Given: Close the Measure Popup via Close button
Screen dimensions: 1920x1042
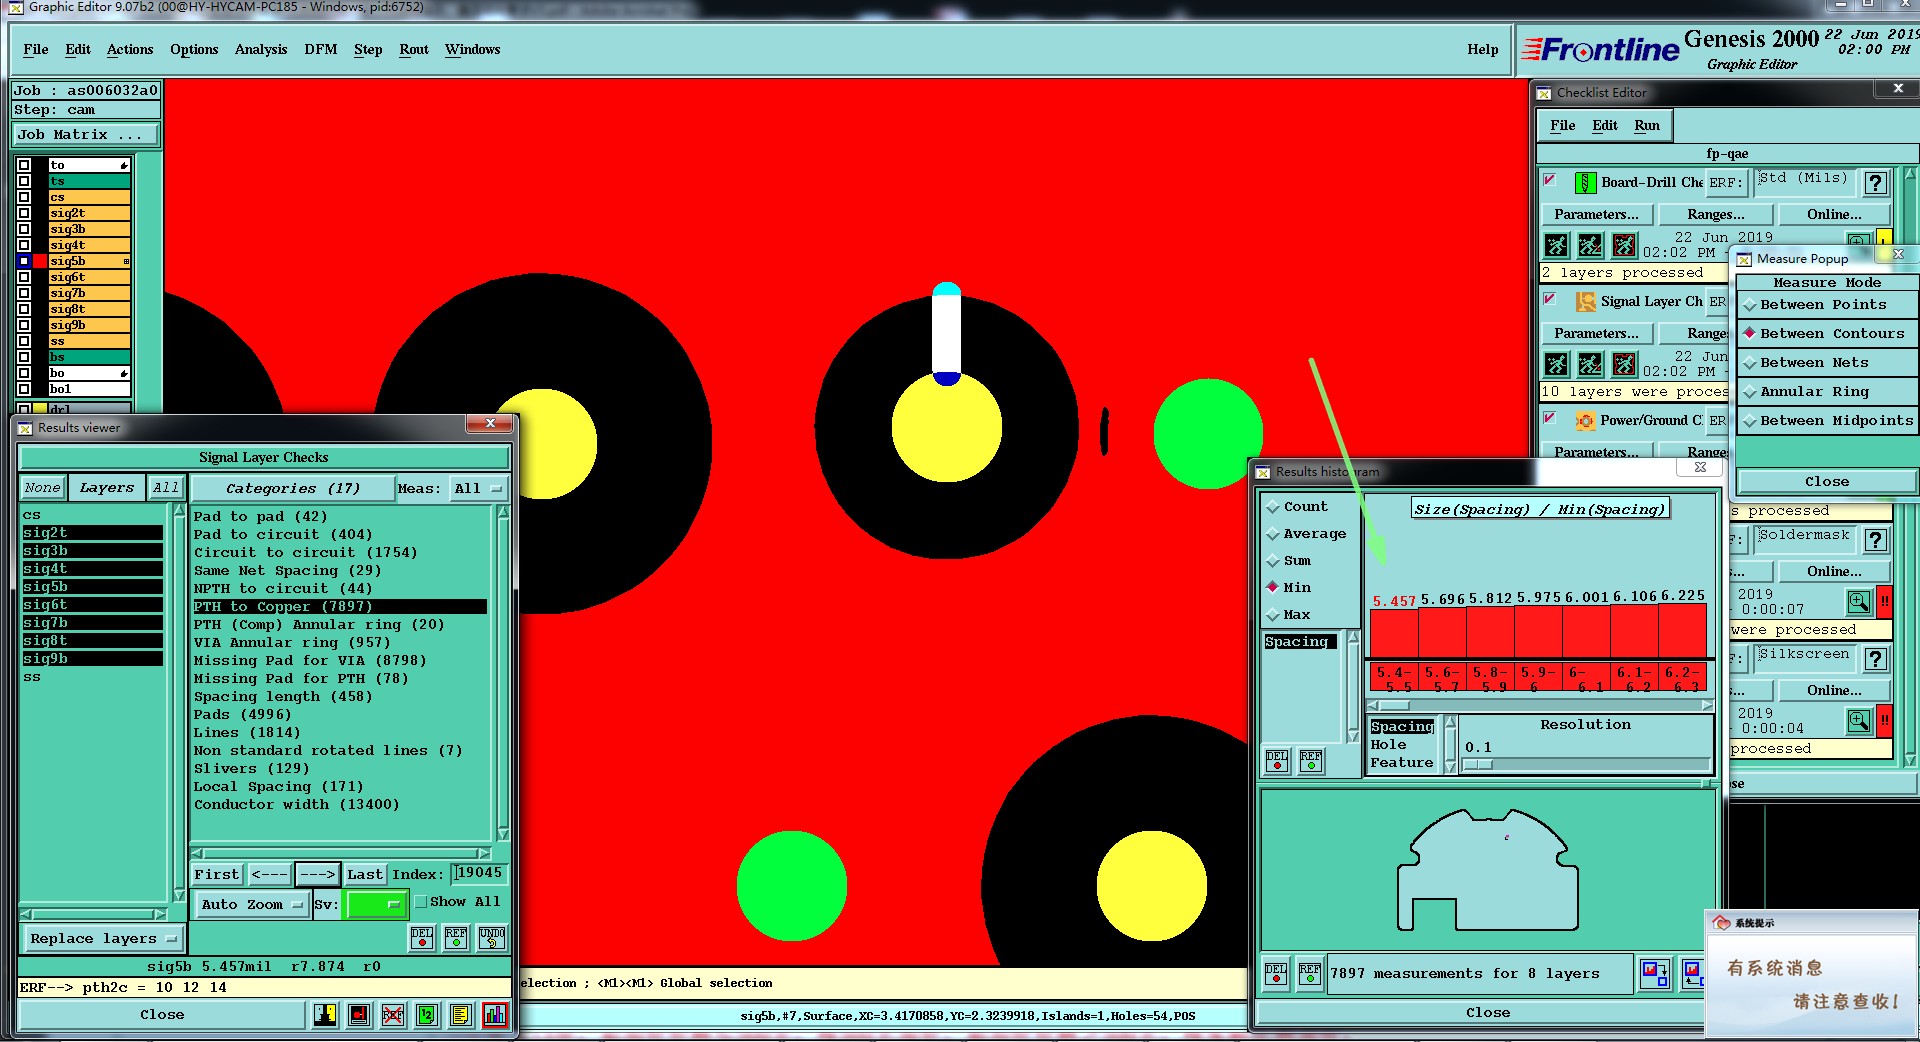Looking at the screenshot, I should (x=1827, y=482).
